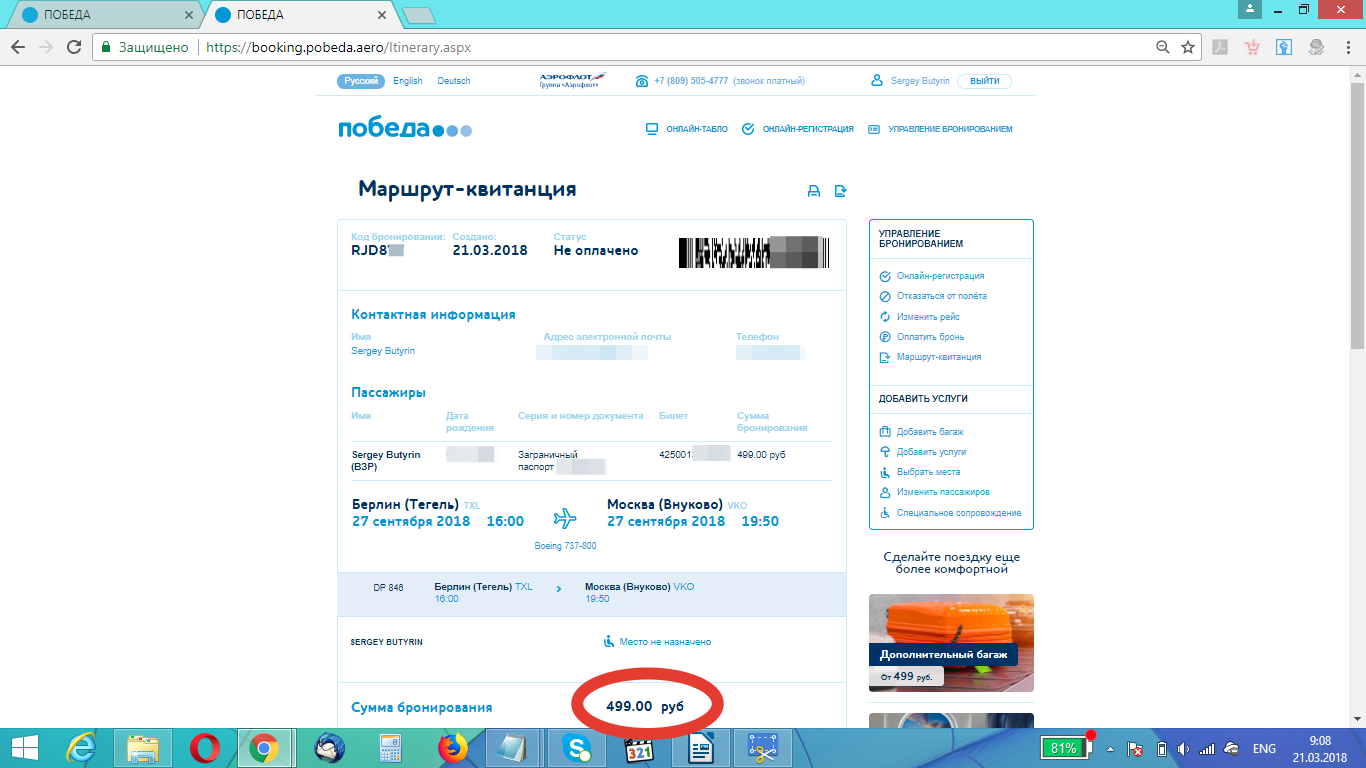Click the zoom magnifier icon in the address bar

point(1163,47)
